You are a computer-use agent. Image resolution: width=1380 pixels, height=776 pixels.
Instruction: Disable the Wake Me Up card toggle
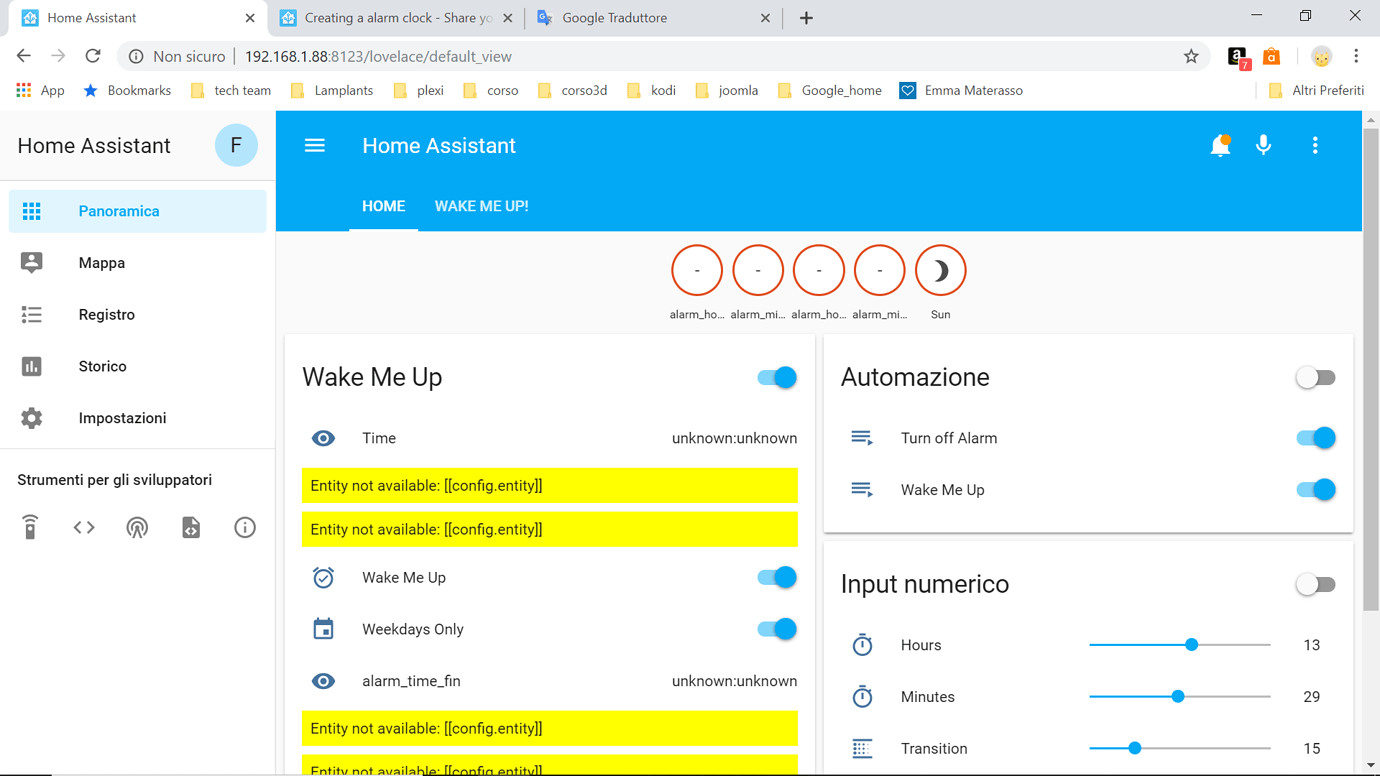click(x=775, y=377)
